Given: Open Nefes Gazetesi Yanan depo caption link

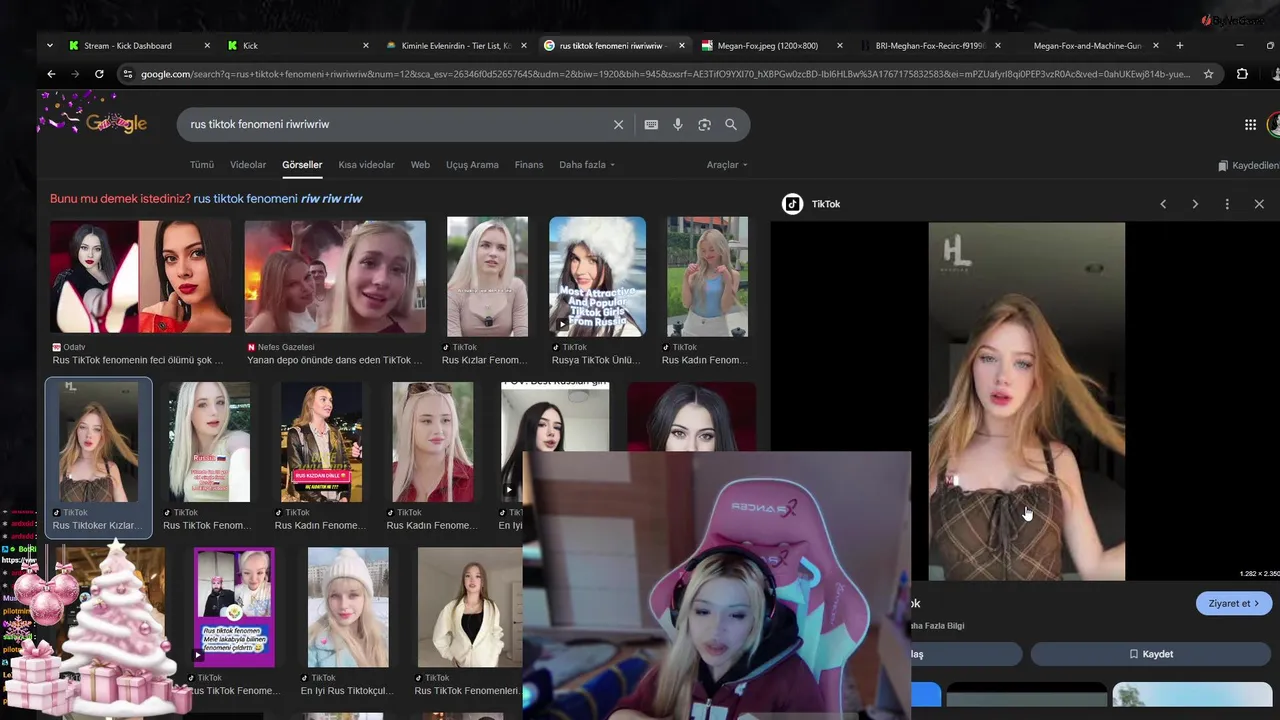Looking at the screenshot, I should coord(335,360).
